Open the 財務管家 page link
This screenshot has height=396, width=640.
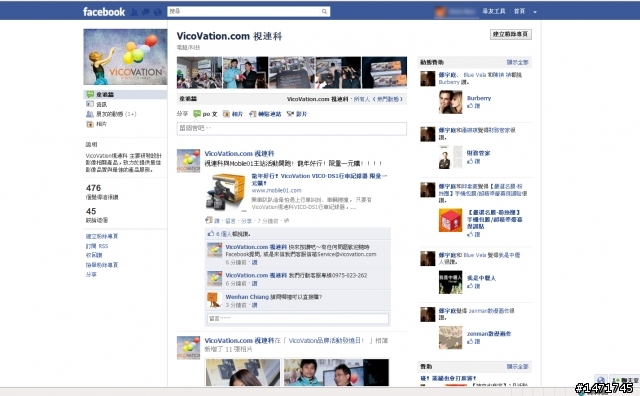[x=478, y=153]
